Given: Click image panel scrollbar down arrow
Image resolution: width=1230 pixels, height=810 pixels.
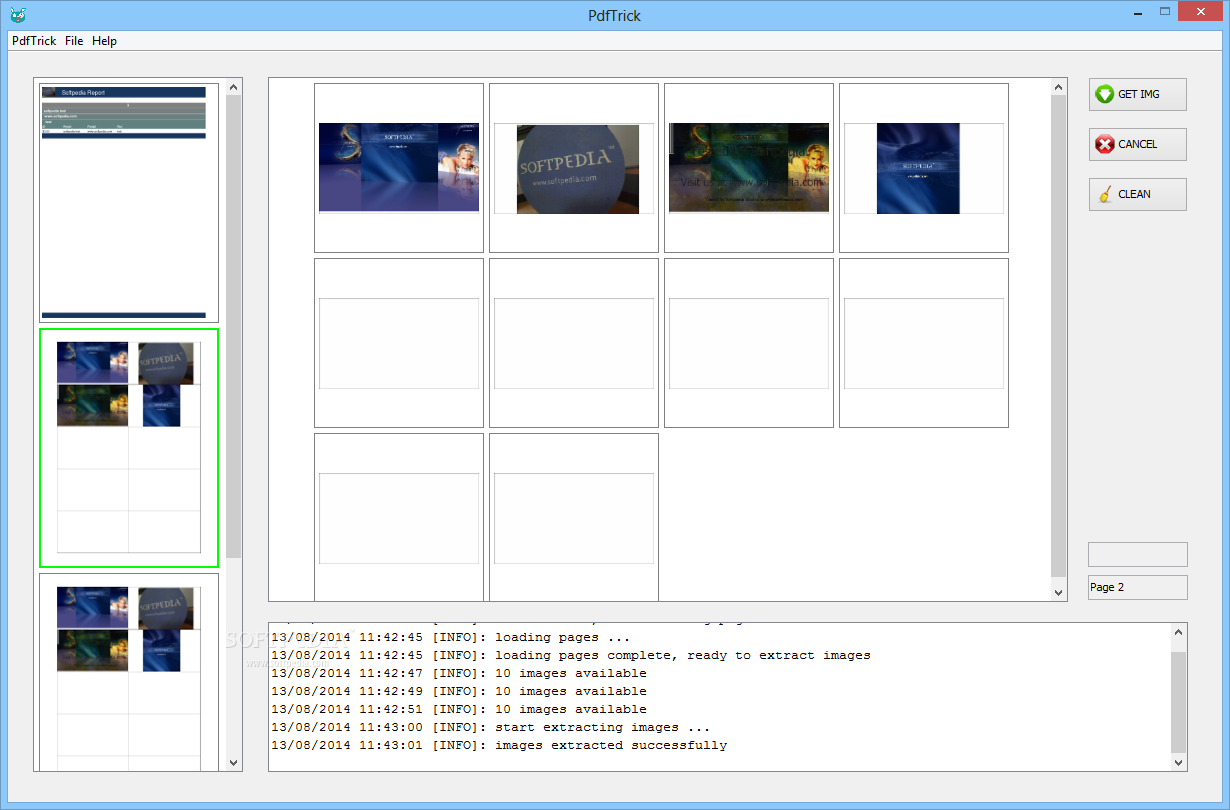Looking at the screenshot, I should coord(1060,593).
